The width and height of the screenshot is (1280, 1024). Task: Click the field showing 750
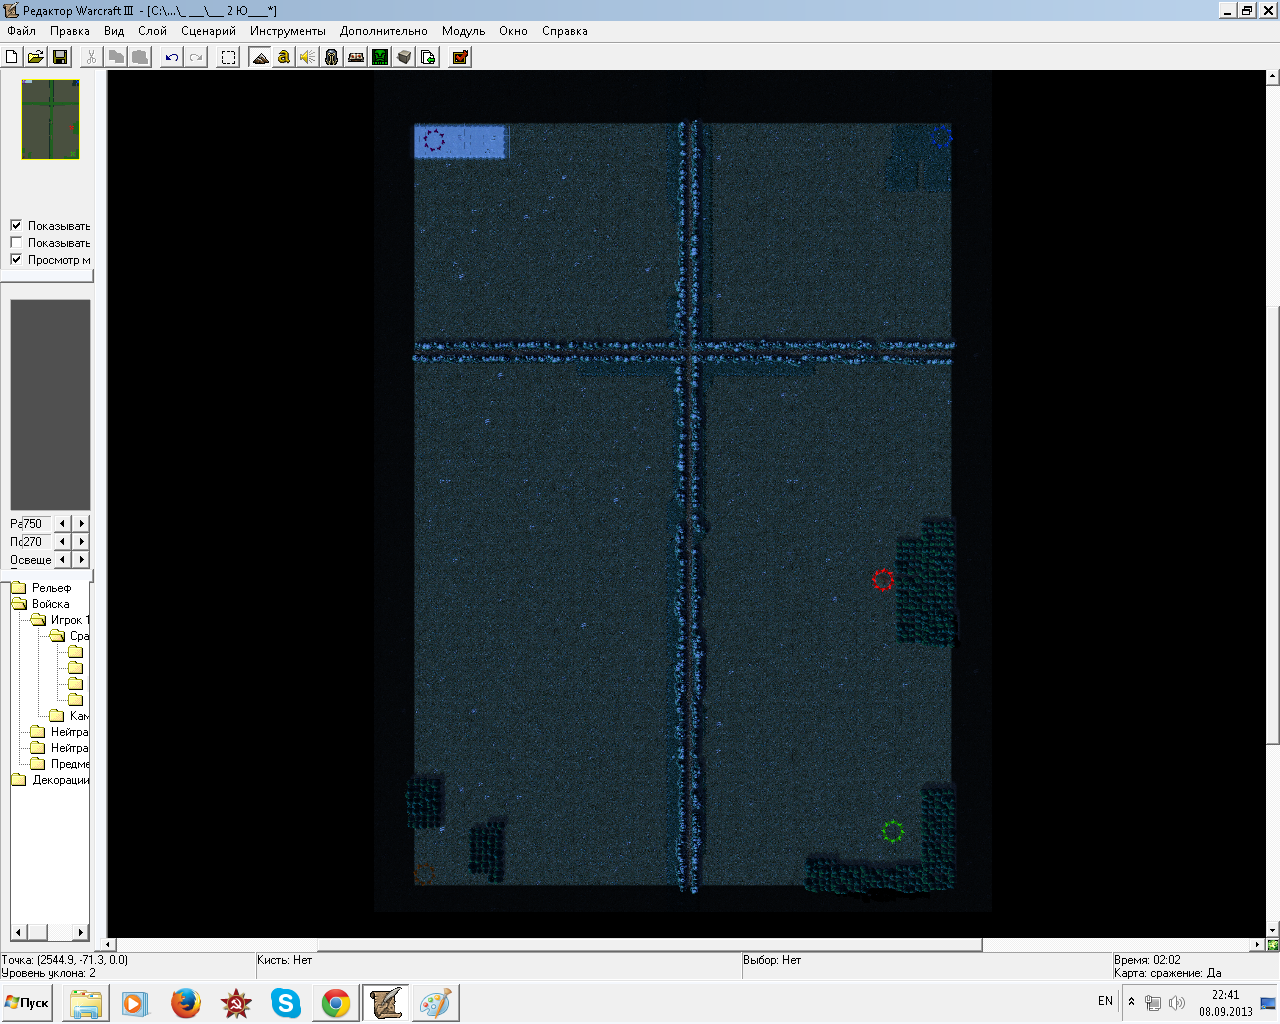click(36, 524)
